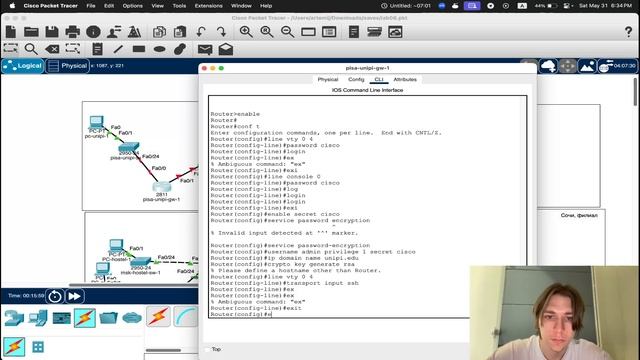
Task: Open the Attributes tab of router window
Action: [x=405, y=79]
